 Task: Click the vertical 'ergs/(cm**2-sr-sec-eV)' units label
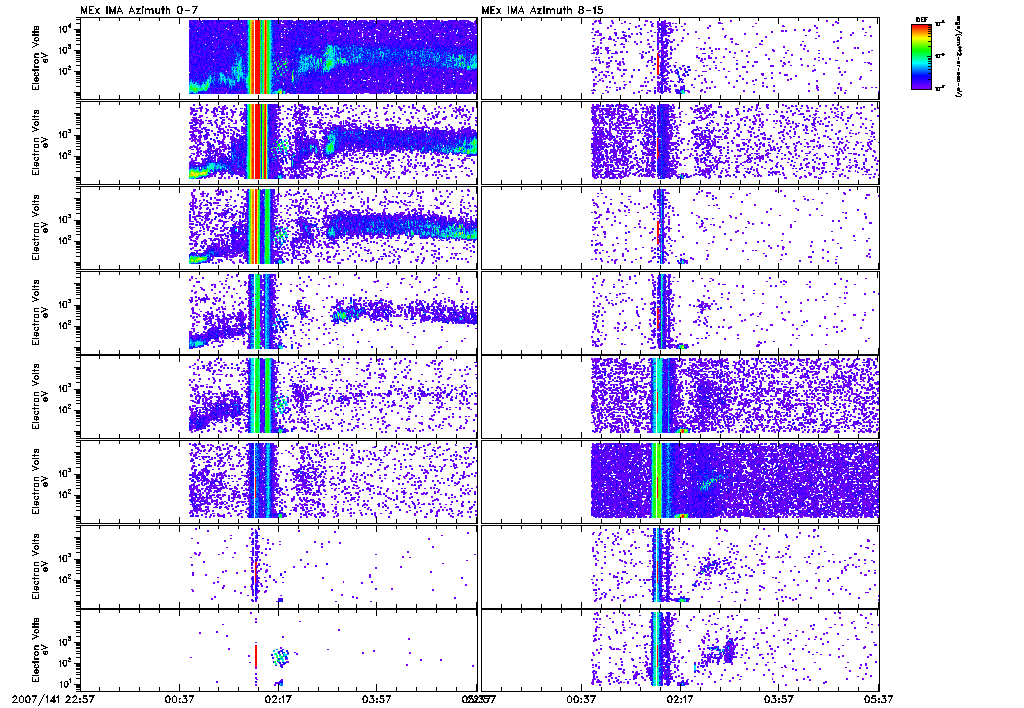(x=960, y=57)
